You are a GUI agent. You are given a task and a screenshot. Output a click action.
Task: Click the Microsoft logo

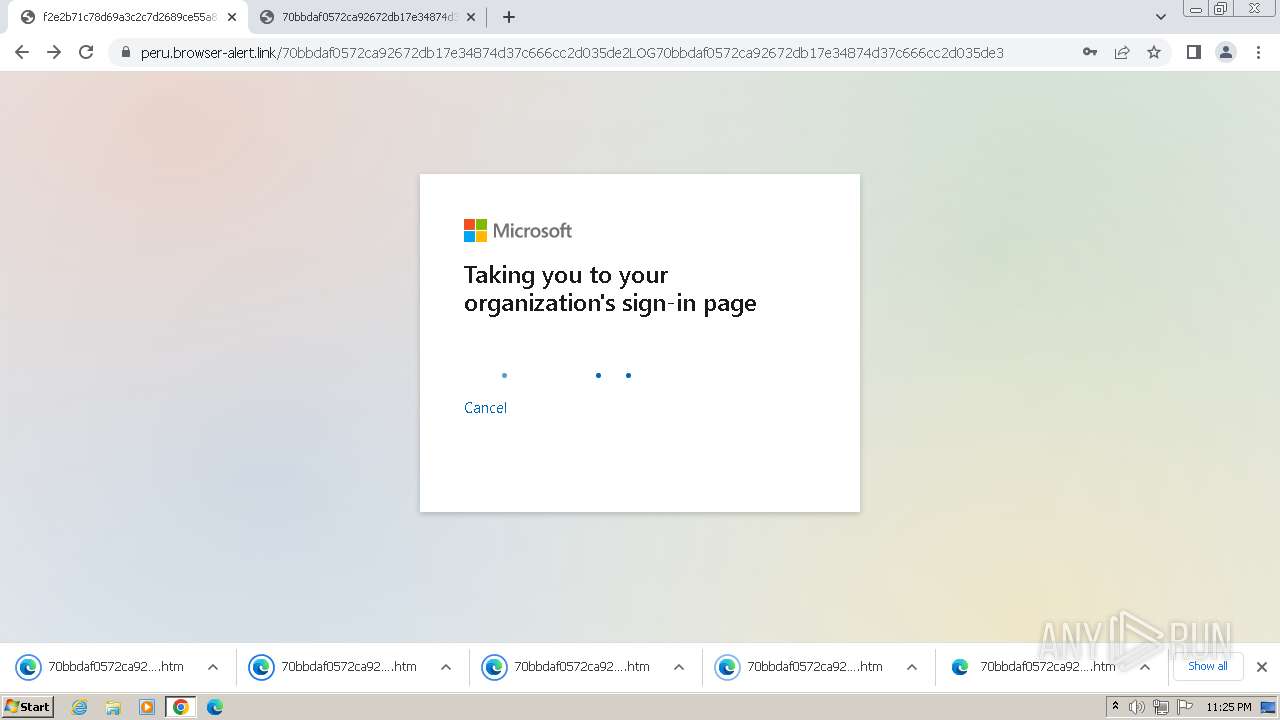(518, 231)
